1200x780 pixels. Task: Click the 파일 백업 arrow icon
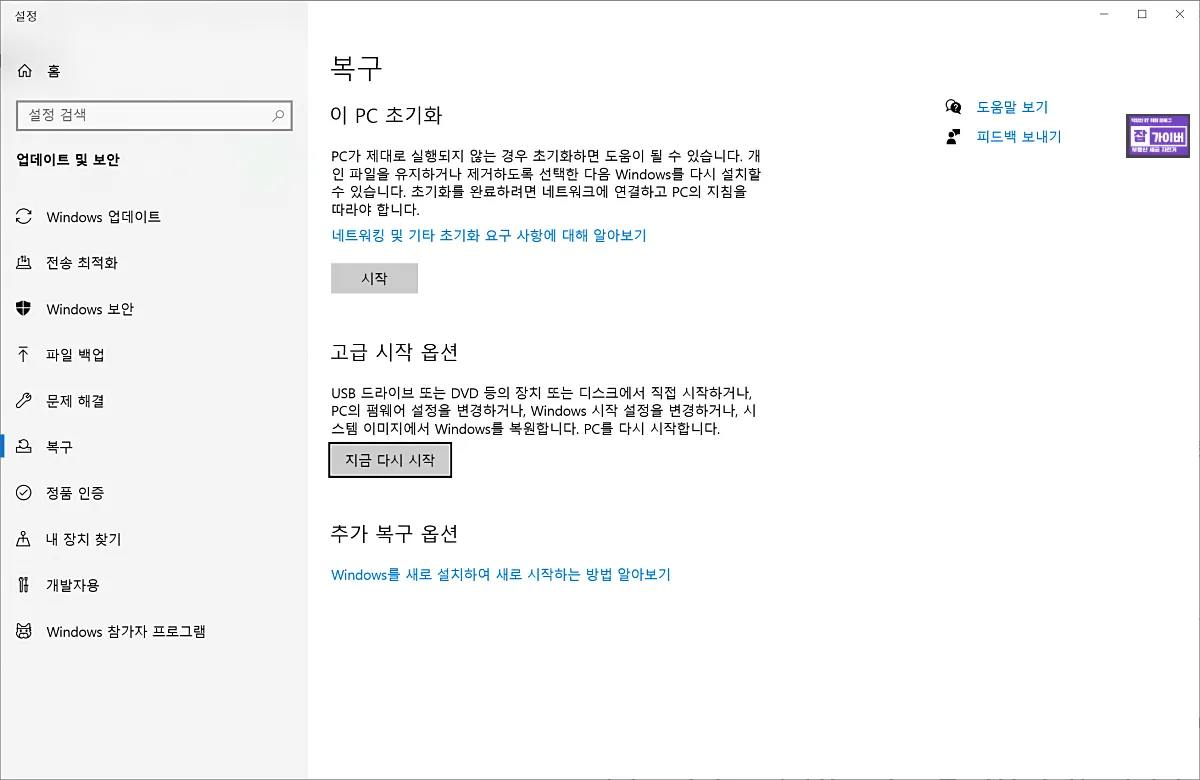[25, 355]
